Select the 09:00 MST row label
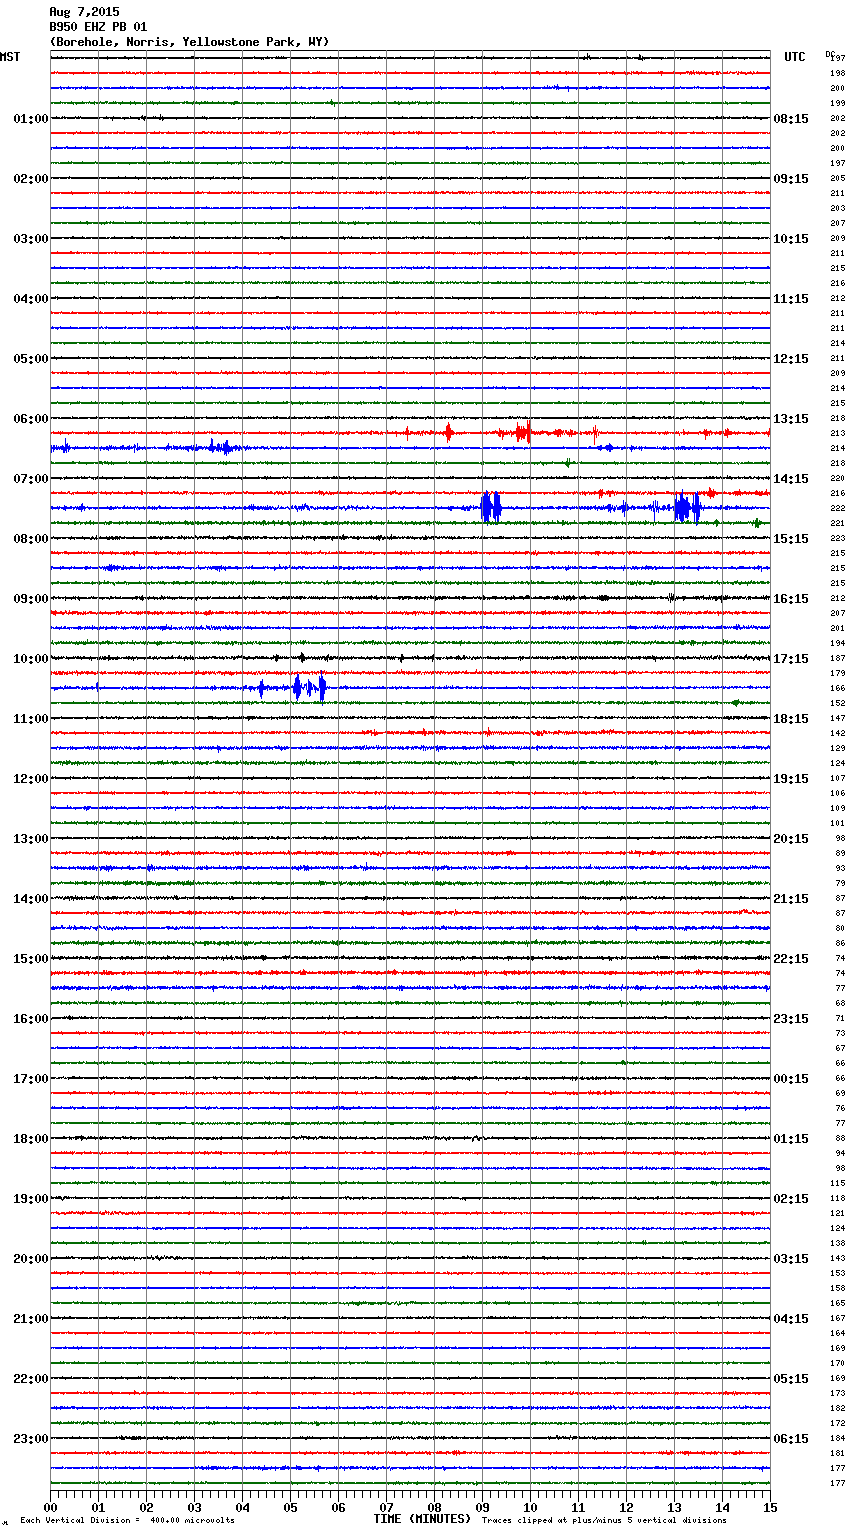The image size is (850, 1534). click(x=31, y=599)
